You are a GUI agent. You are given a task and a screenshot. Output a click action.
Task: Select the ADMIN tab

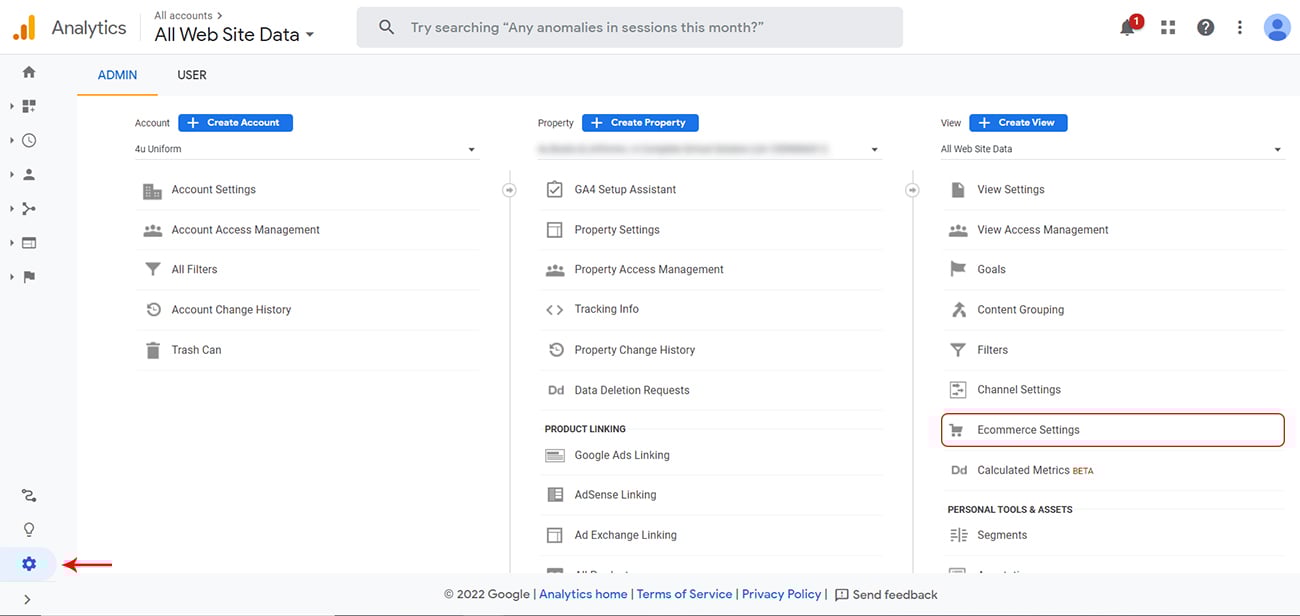tap(117, 74)
